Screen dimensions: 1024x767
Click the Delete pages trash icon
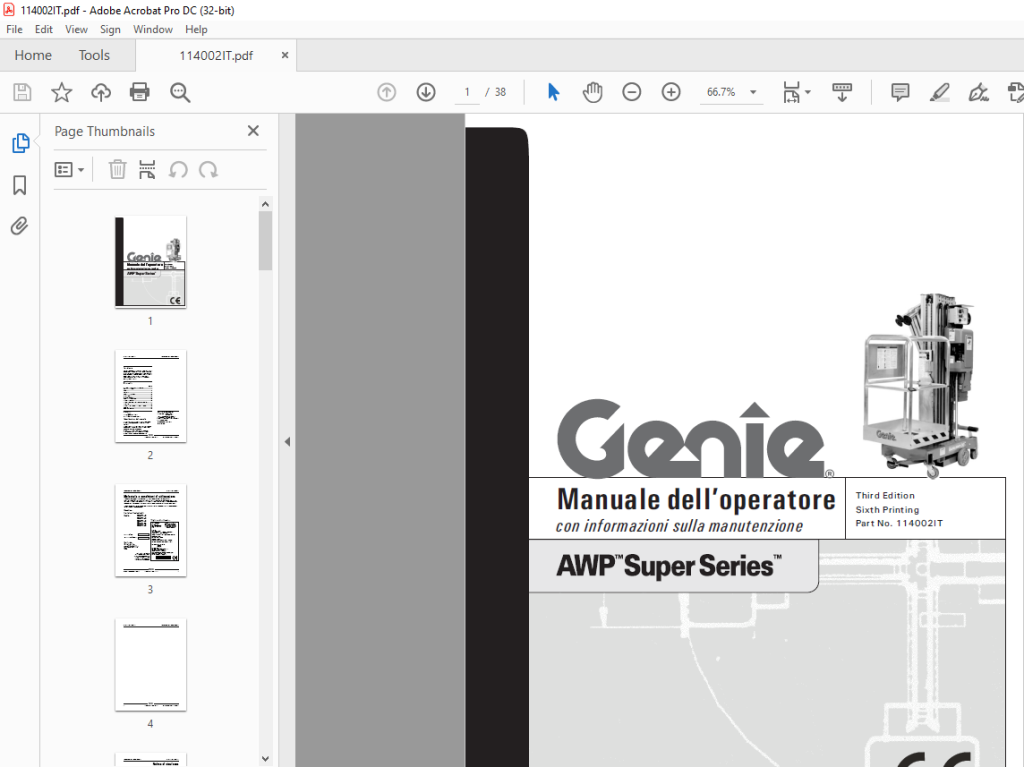117,170
